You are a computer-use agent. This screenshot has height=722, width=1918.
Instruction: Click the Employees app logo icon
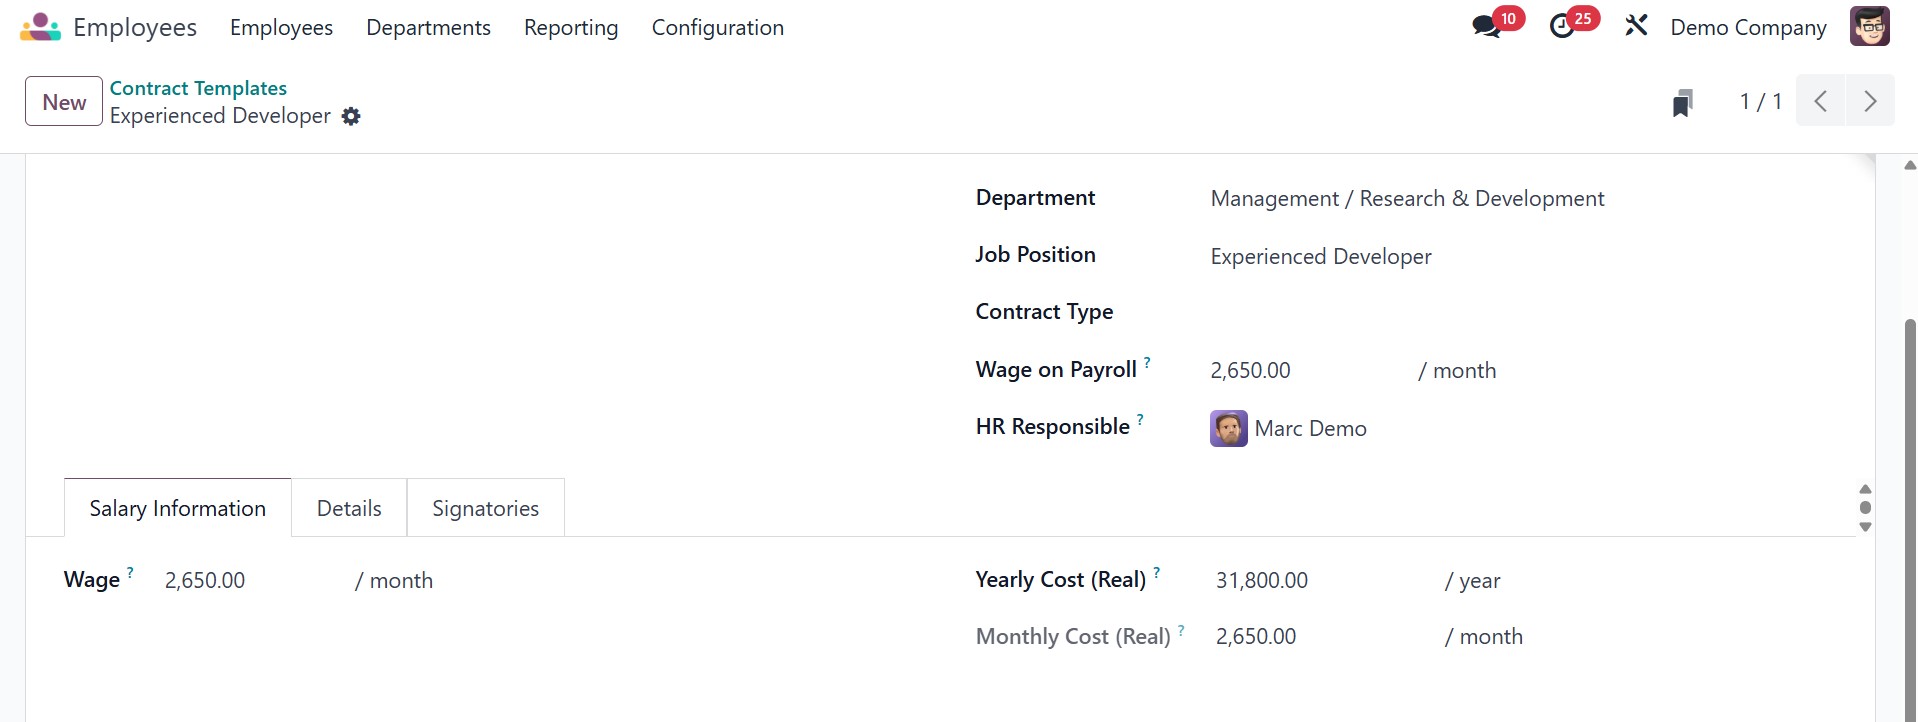pos(40,27)
